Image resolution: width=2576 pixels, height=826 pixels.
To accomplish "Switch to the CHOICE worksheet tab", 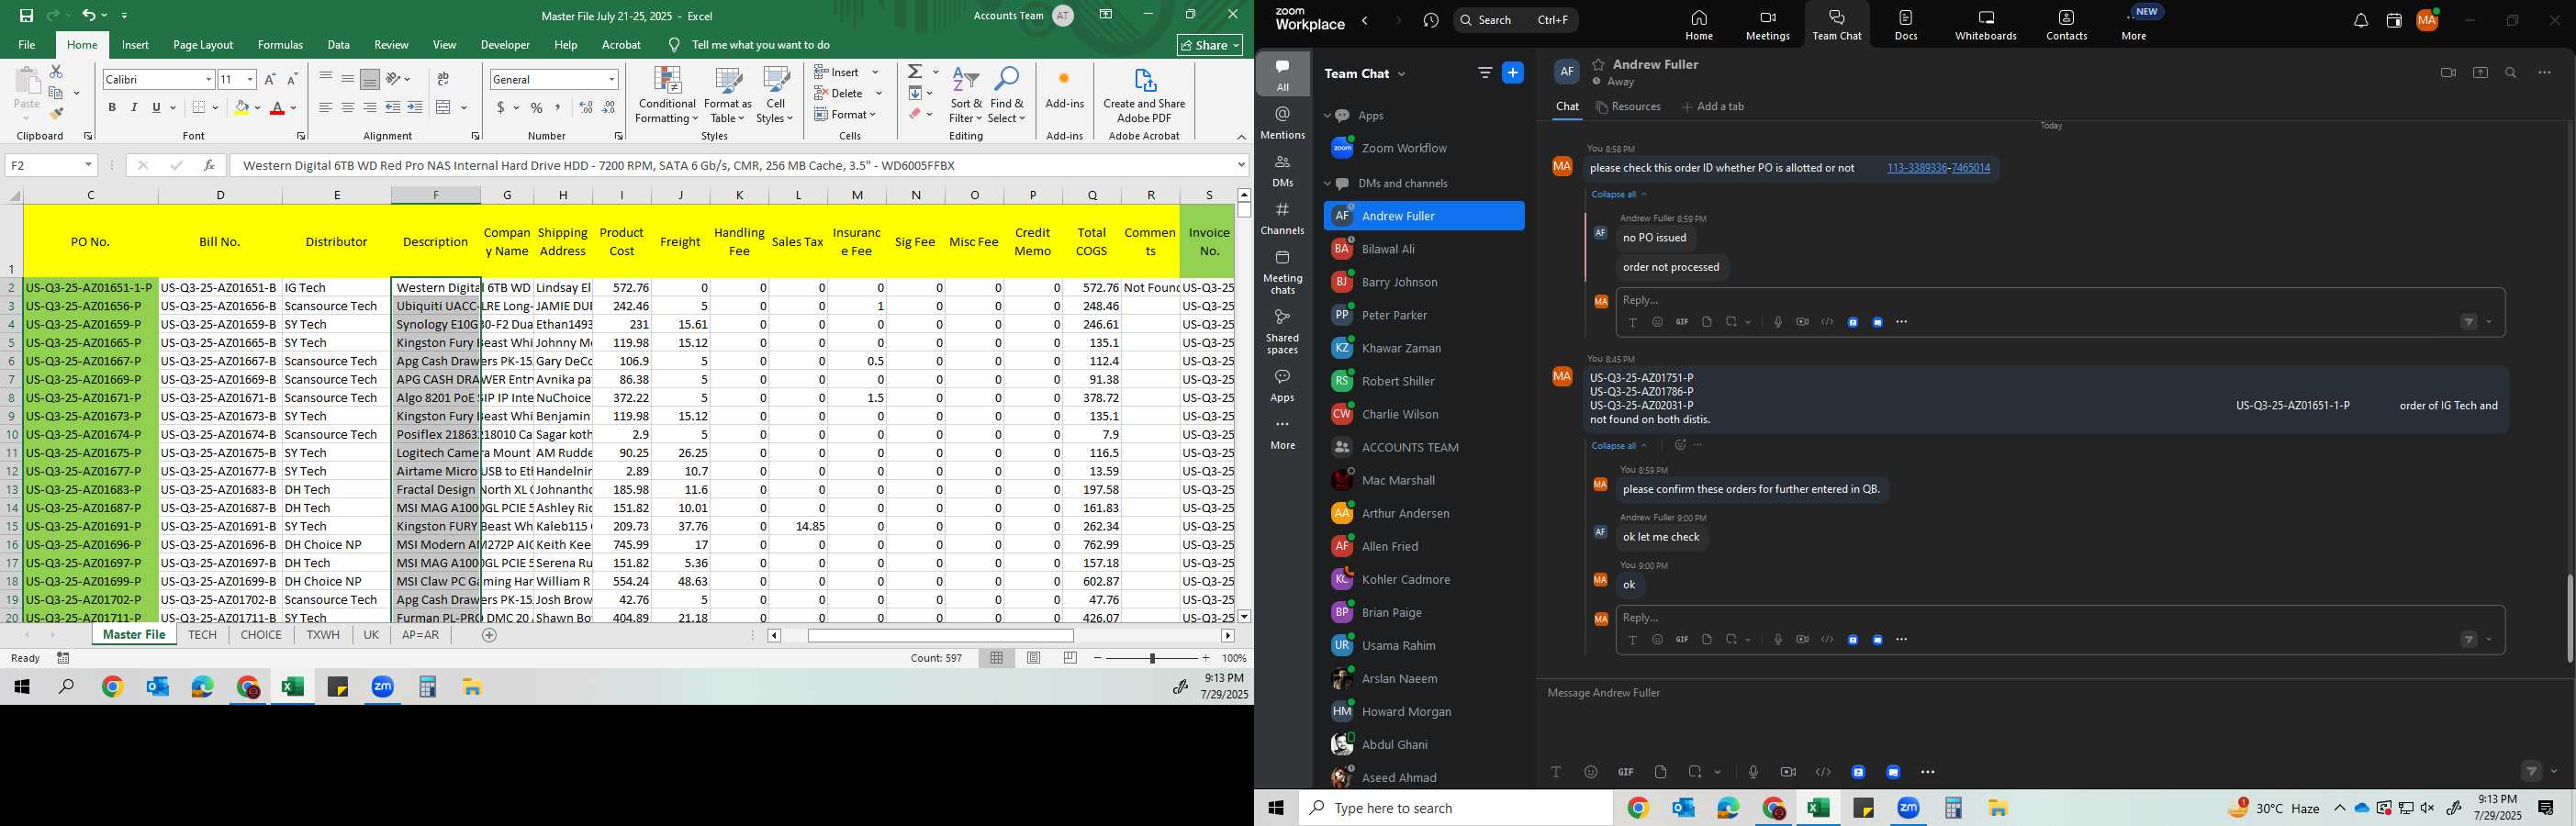I will 261,635.
